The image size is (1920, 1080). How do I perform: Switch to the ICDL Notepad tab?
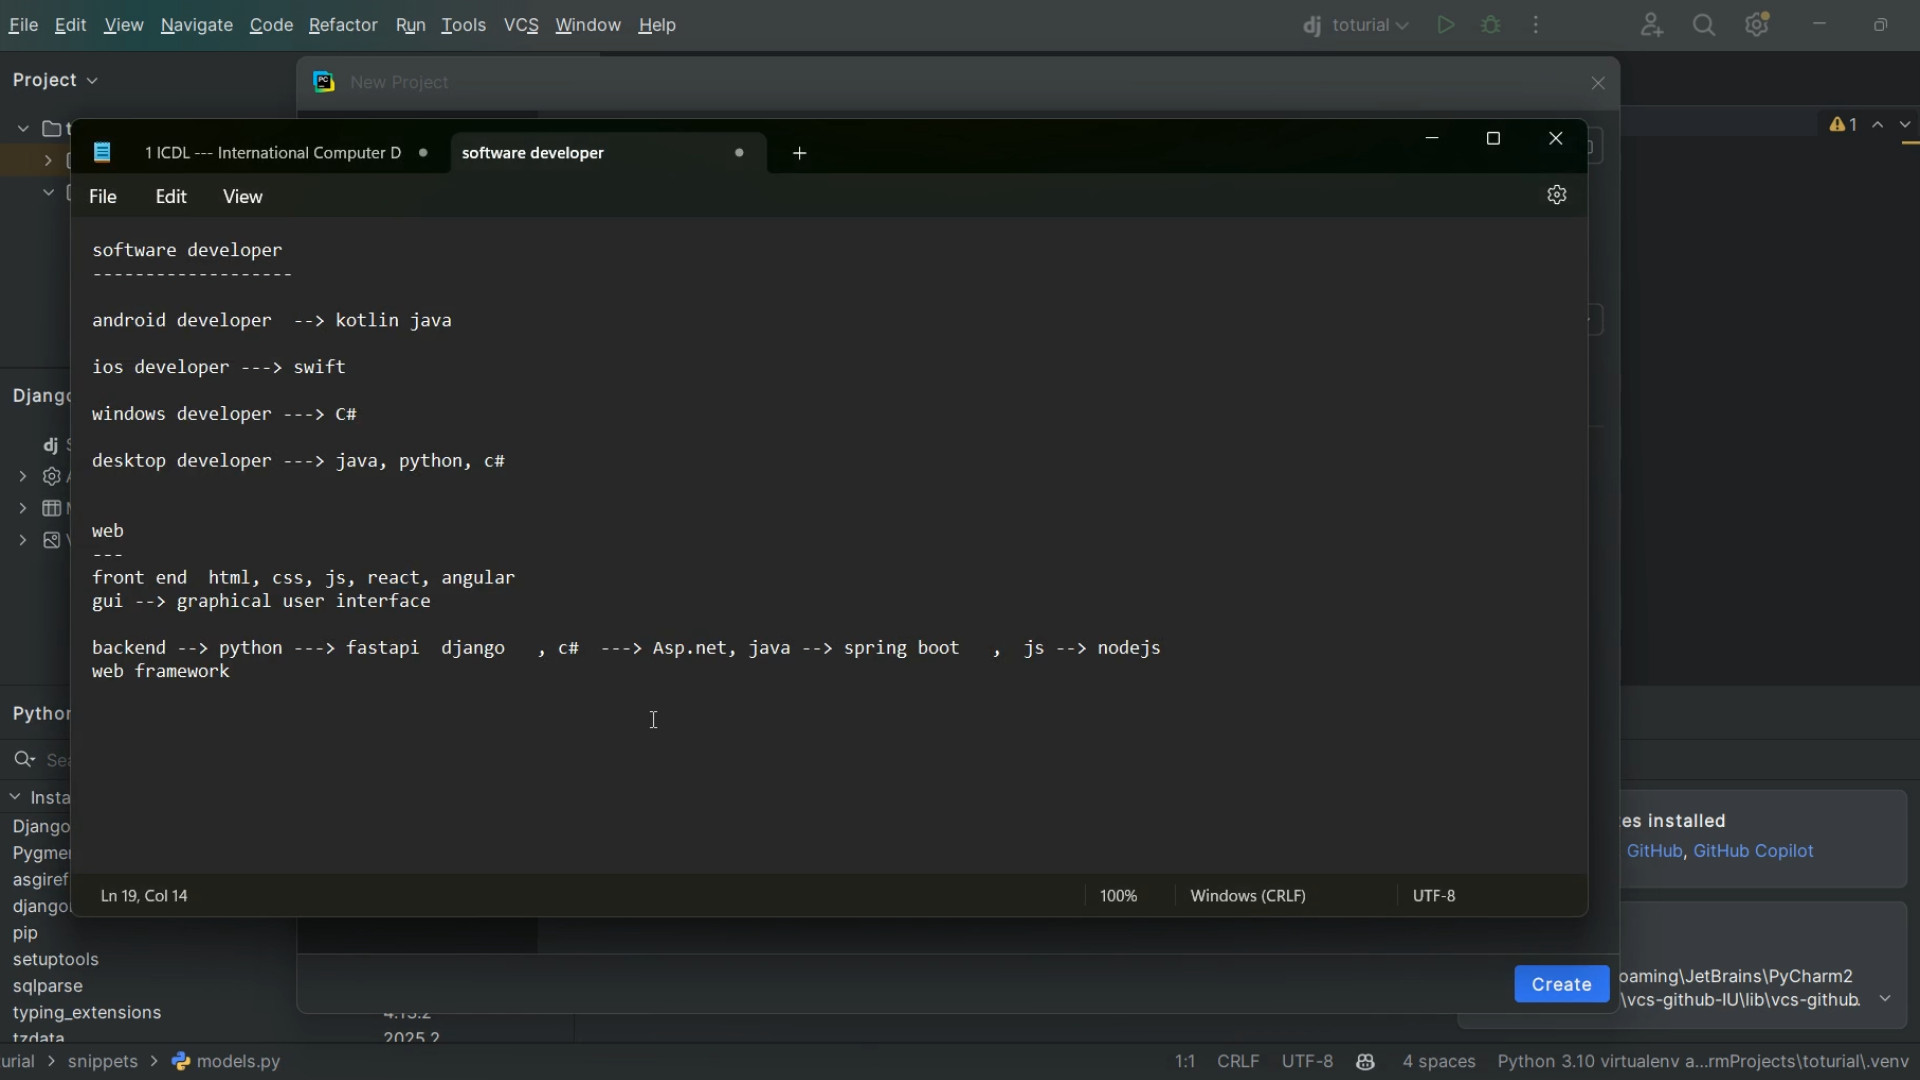pyautogui.click(x=272, y=153)
